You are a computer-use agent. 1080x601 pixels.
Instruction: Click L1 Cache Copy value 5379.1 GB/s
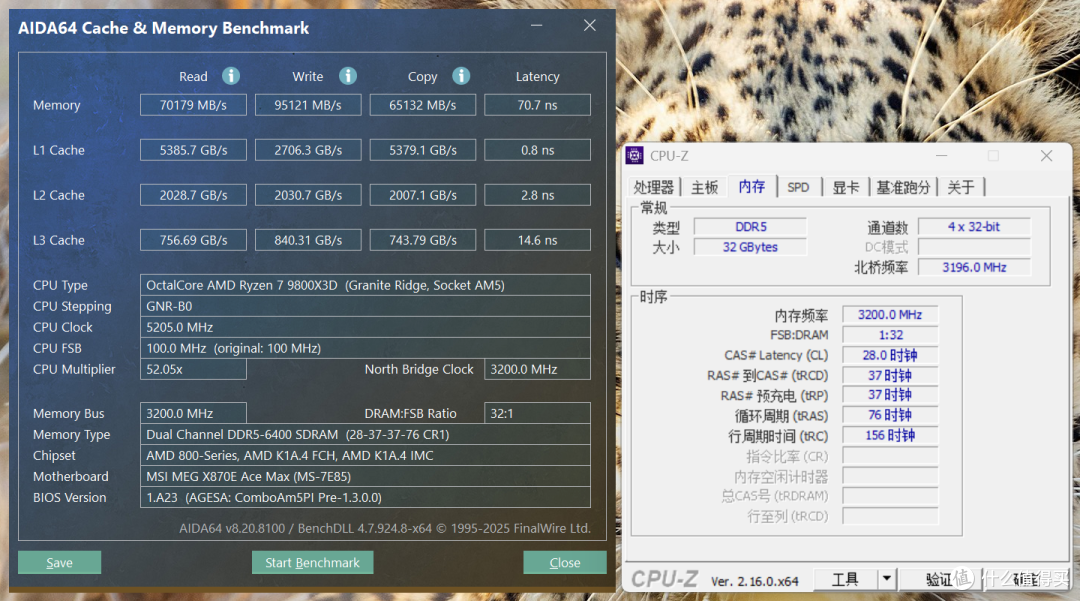(x=423, y=150)
